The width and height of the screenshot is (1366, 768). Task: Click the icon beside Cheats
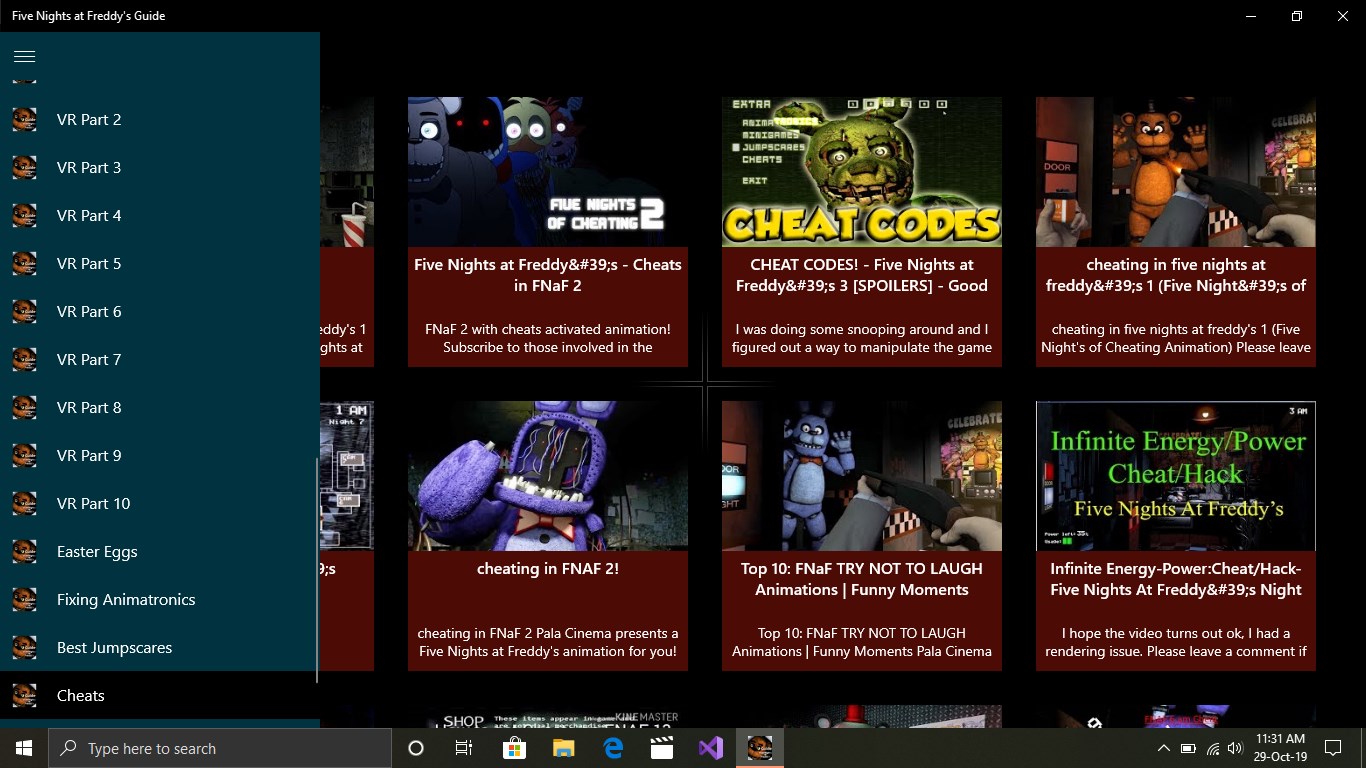[25, 696]
